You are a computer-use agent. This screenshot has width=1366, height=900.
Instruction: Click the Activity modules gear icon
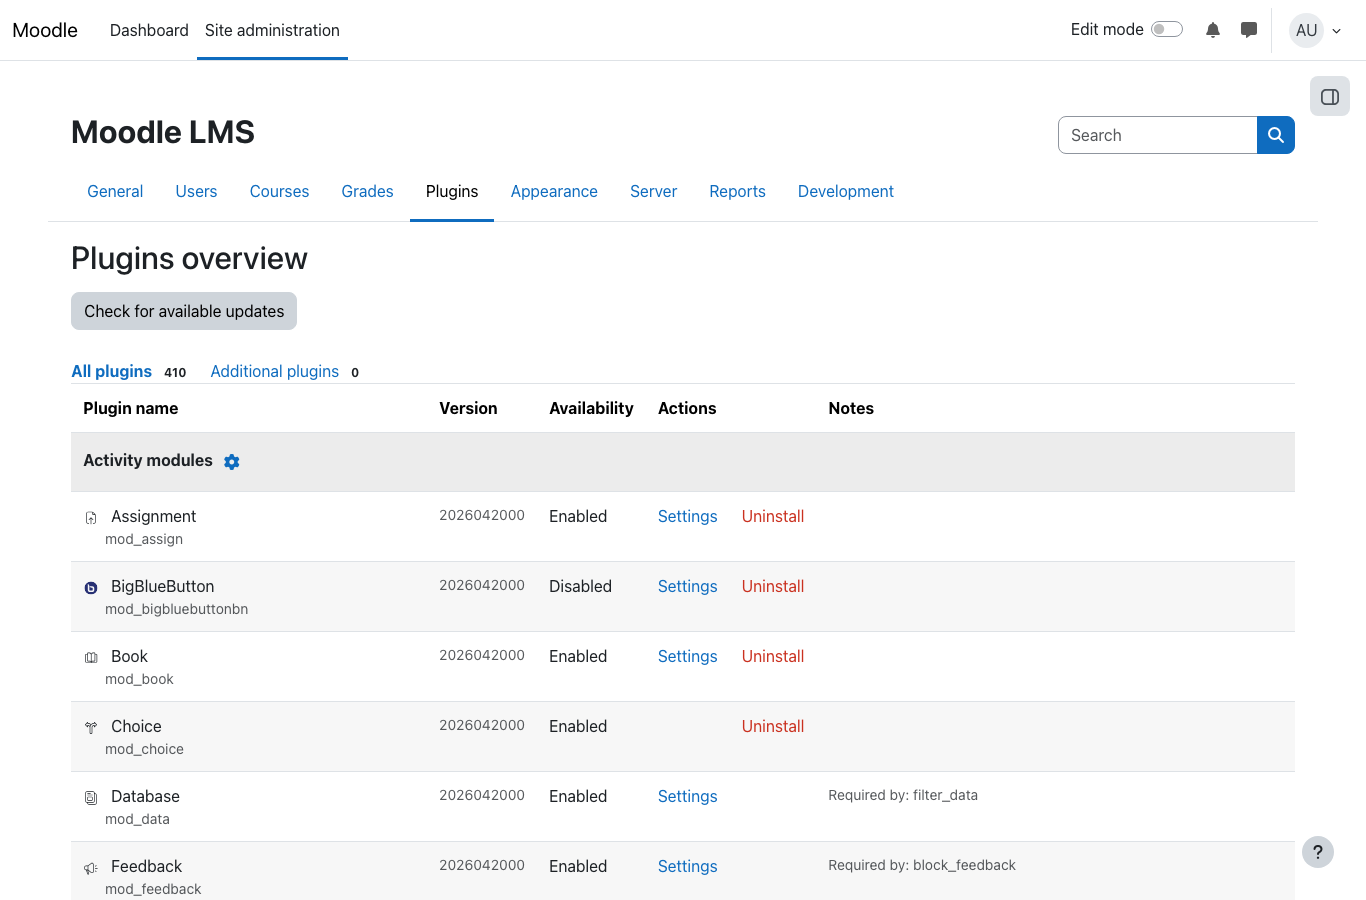click(x=232, y=461)
